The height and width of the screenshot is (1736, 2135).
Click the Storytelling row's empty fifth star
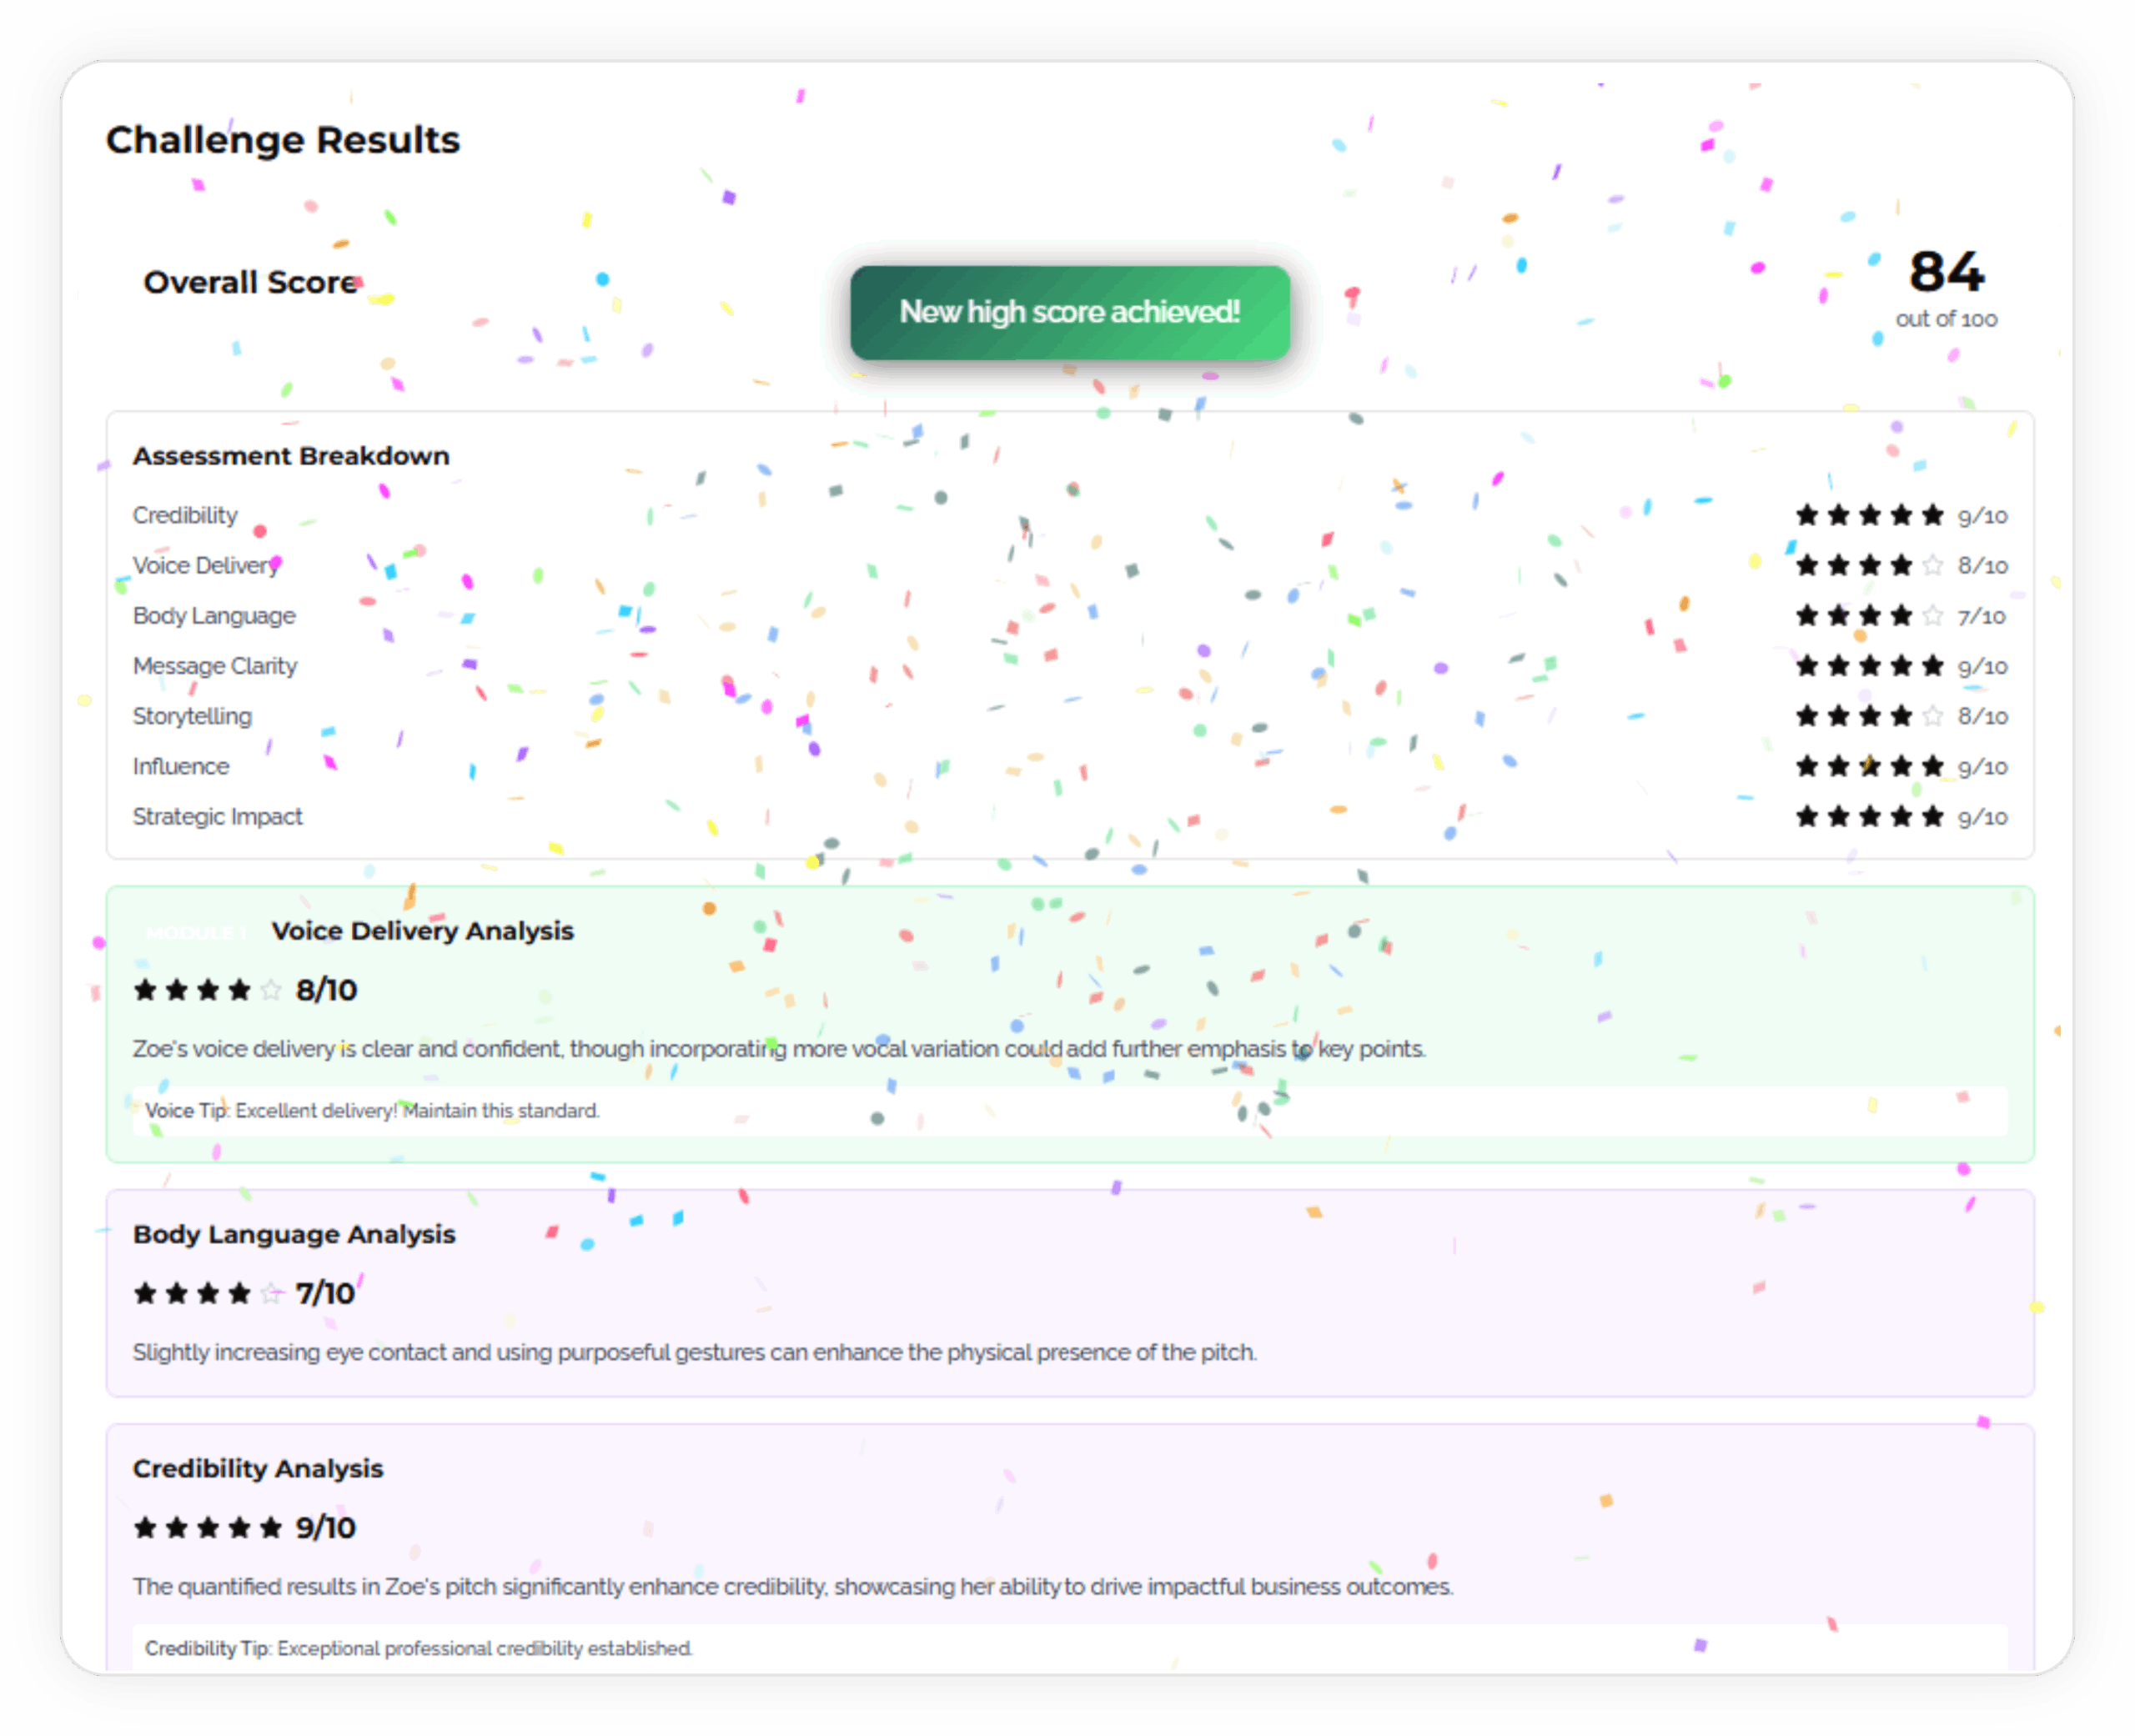click(1932, 716)
